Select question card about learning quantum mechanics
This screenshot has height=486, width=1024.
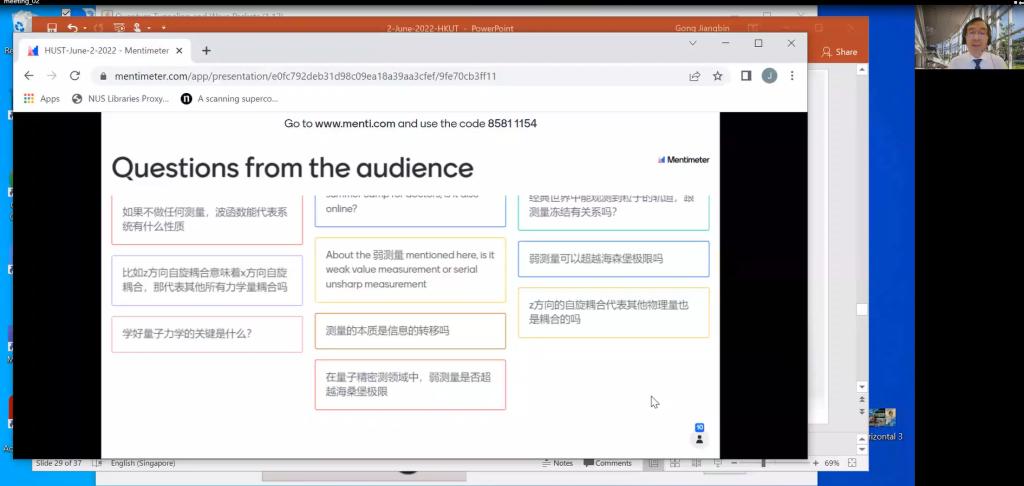click(207, 334)
